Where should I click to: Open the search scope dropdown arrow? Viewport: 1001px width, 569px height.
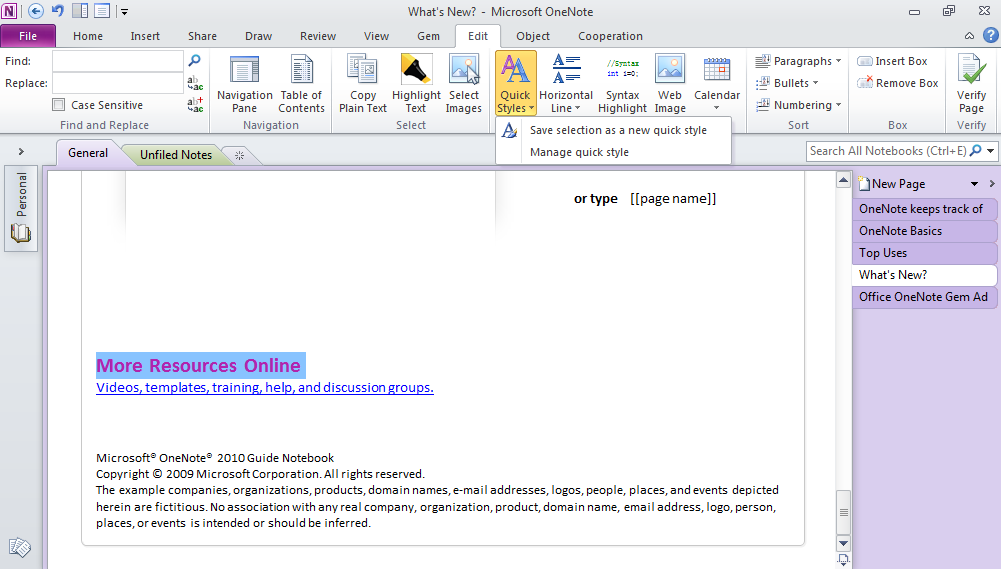point(990,151)
